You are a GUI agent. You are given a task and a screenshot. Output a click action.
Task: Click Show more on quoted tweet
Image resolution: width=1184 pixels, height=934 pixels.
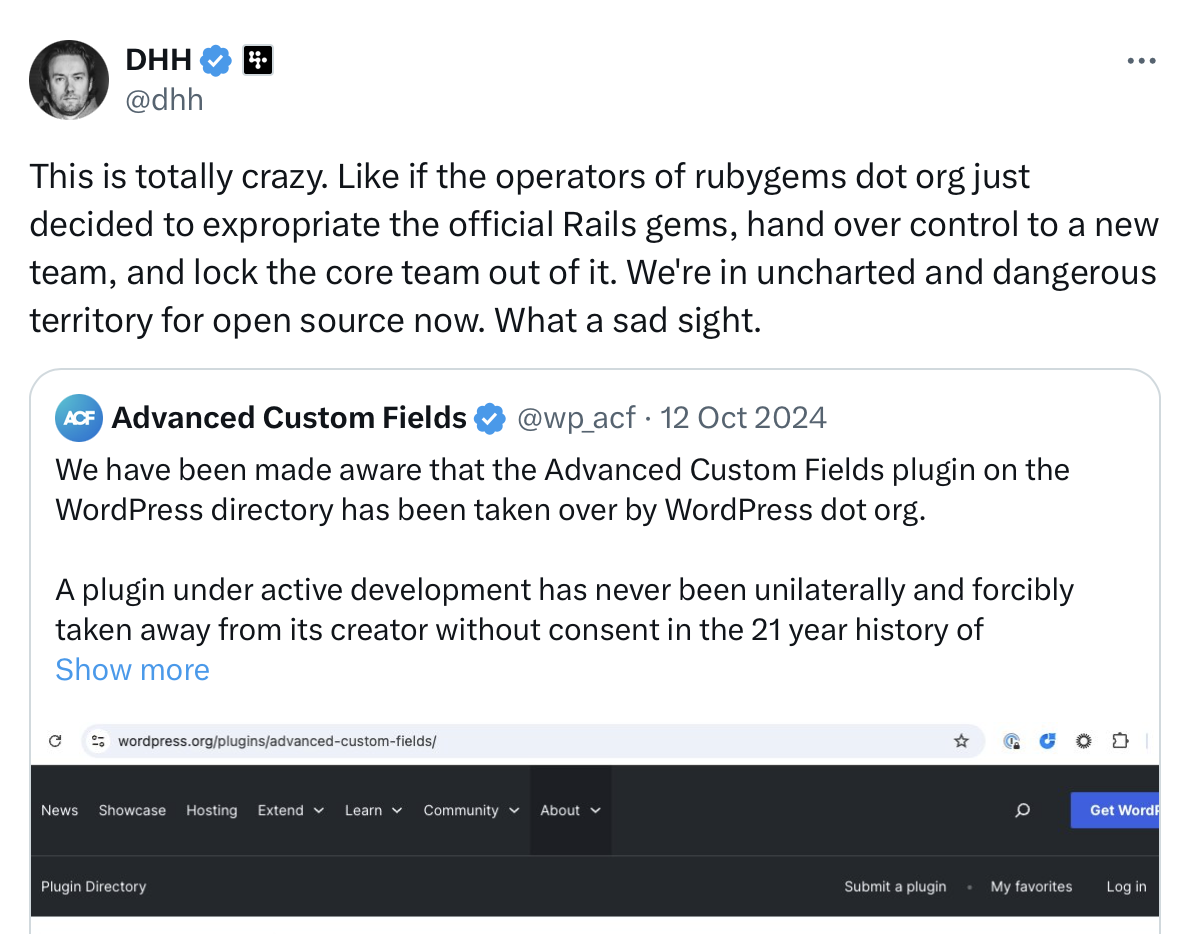132,670
